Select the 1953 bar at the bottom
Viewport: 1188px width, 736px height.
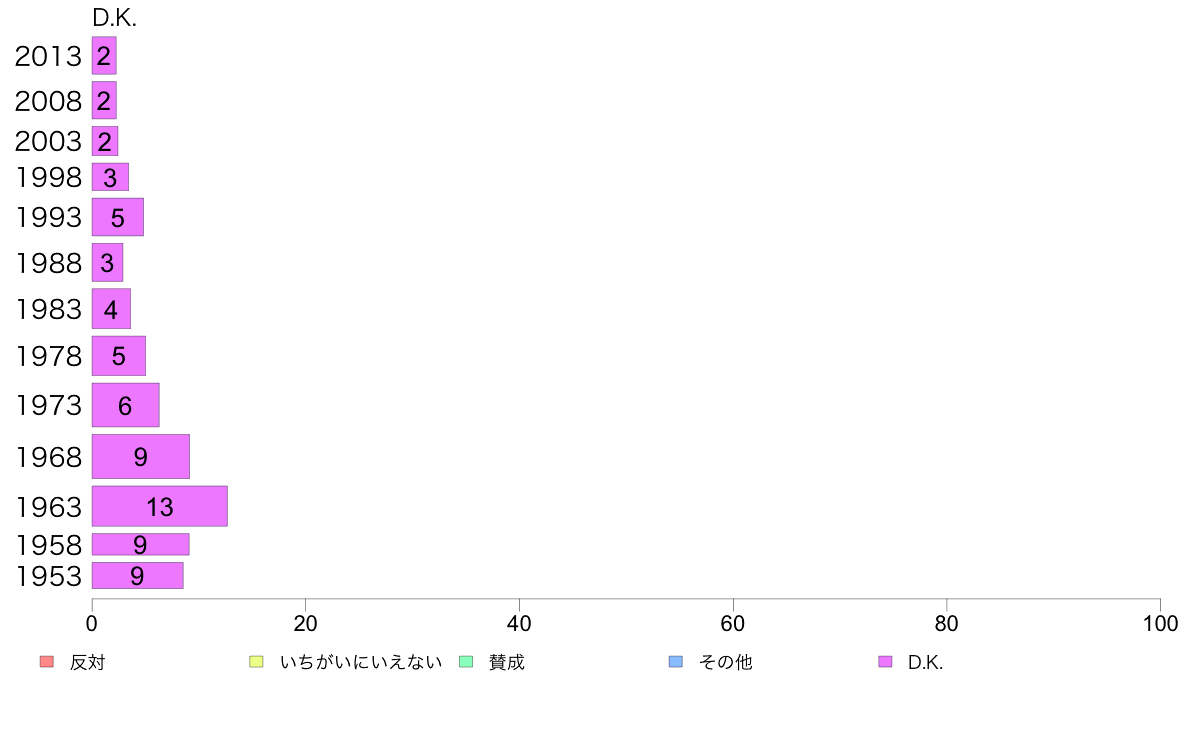coord(137,575)
